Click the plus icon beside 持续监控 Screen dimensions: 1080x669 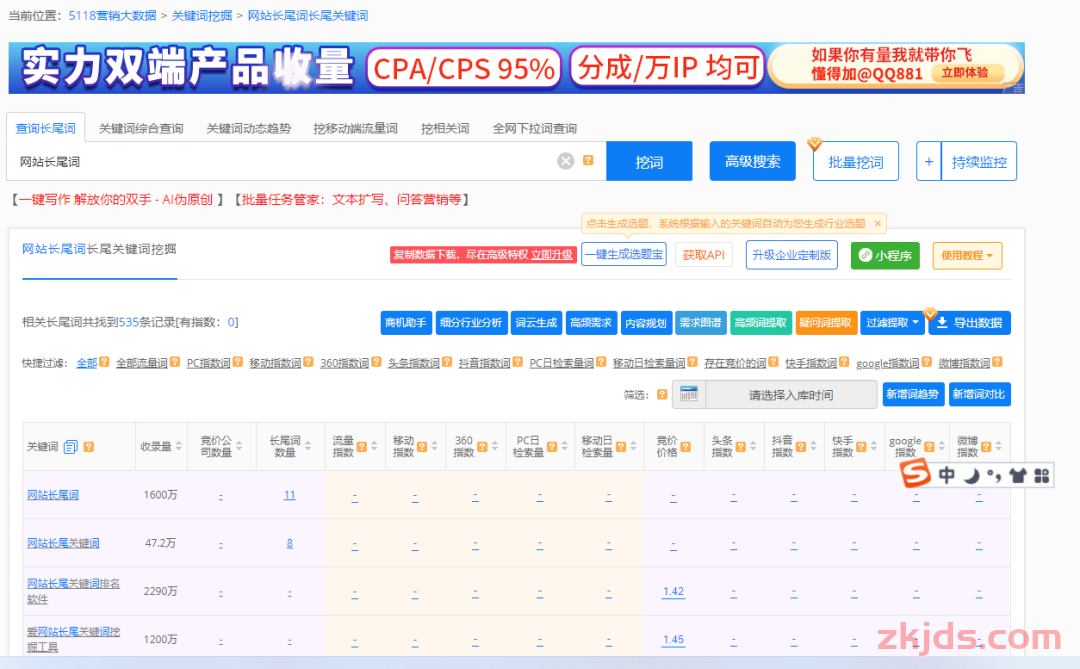tap(928, 162)
